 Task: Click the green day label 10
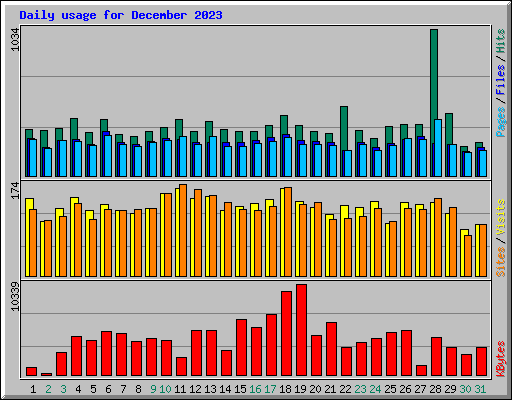tap(165, 389)
